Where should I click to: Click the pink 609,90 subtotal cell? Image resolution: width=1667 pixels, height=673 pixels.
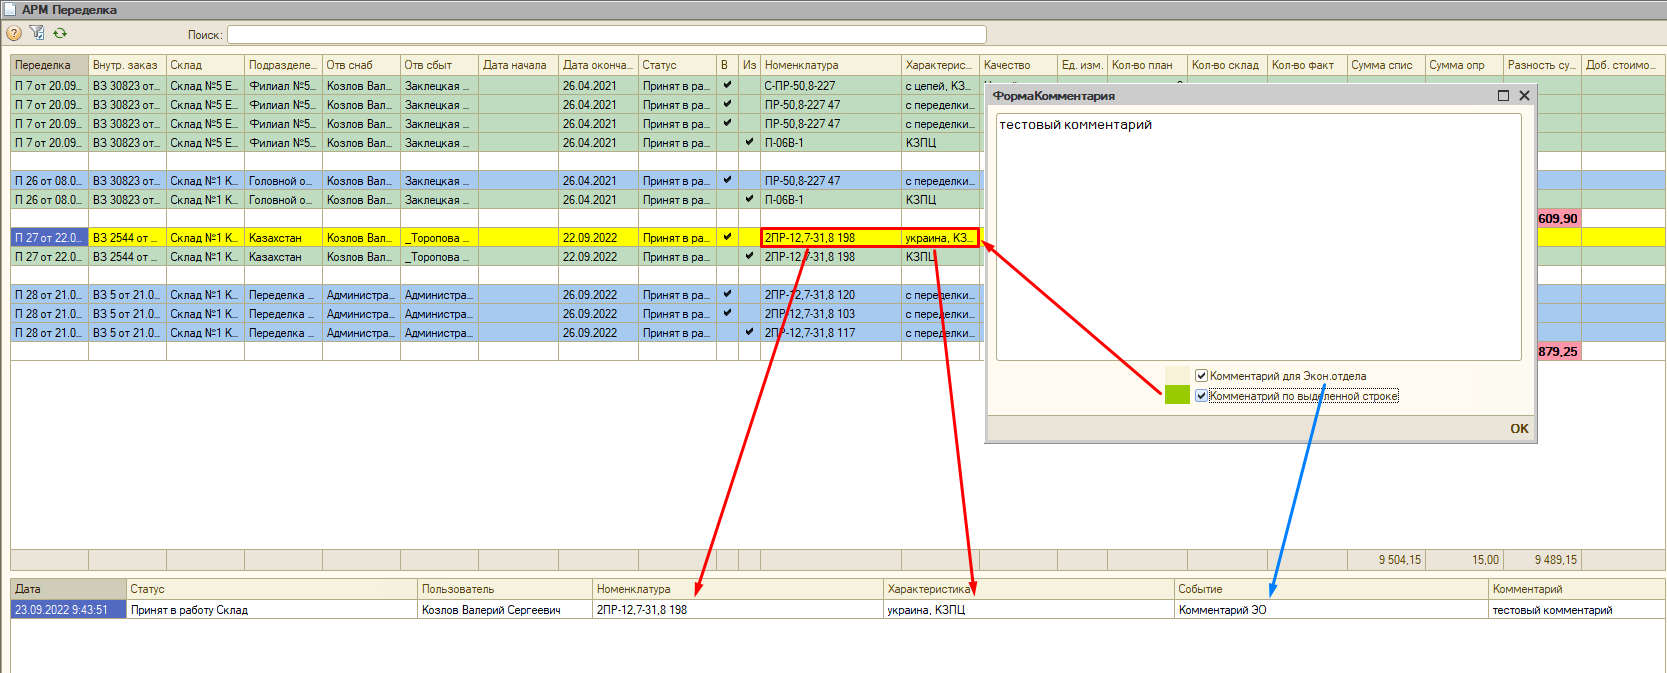click(x=1558, y=219)
